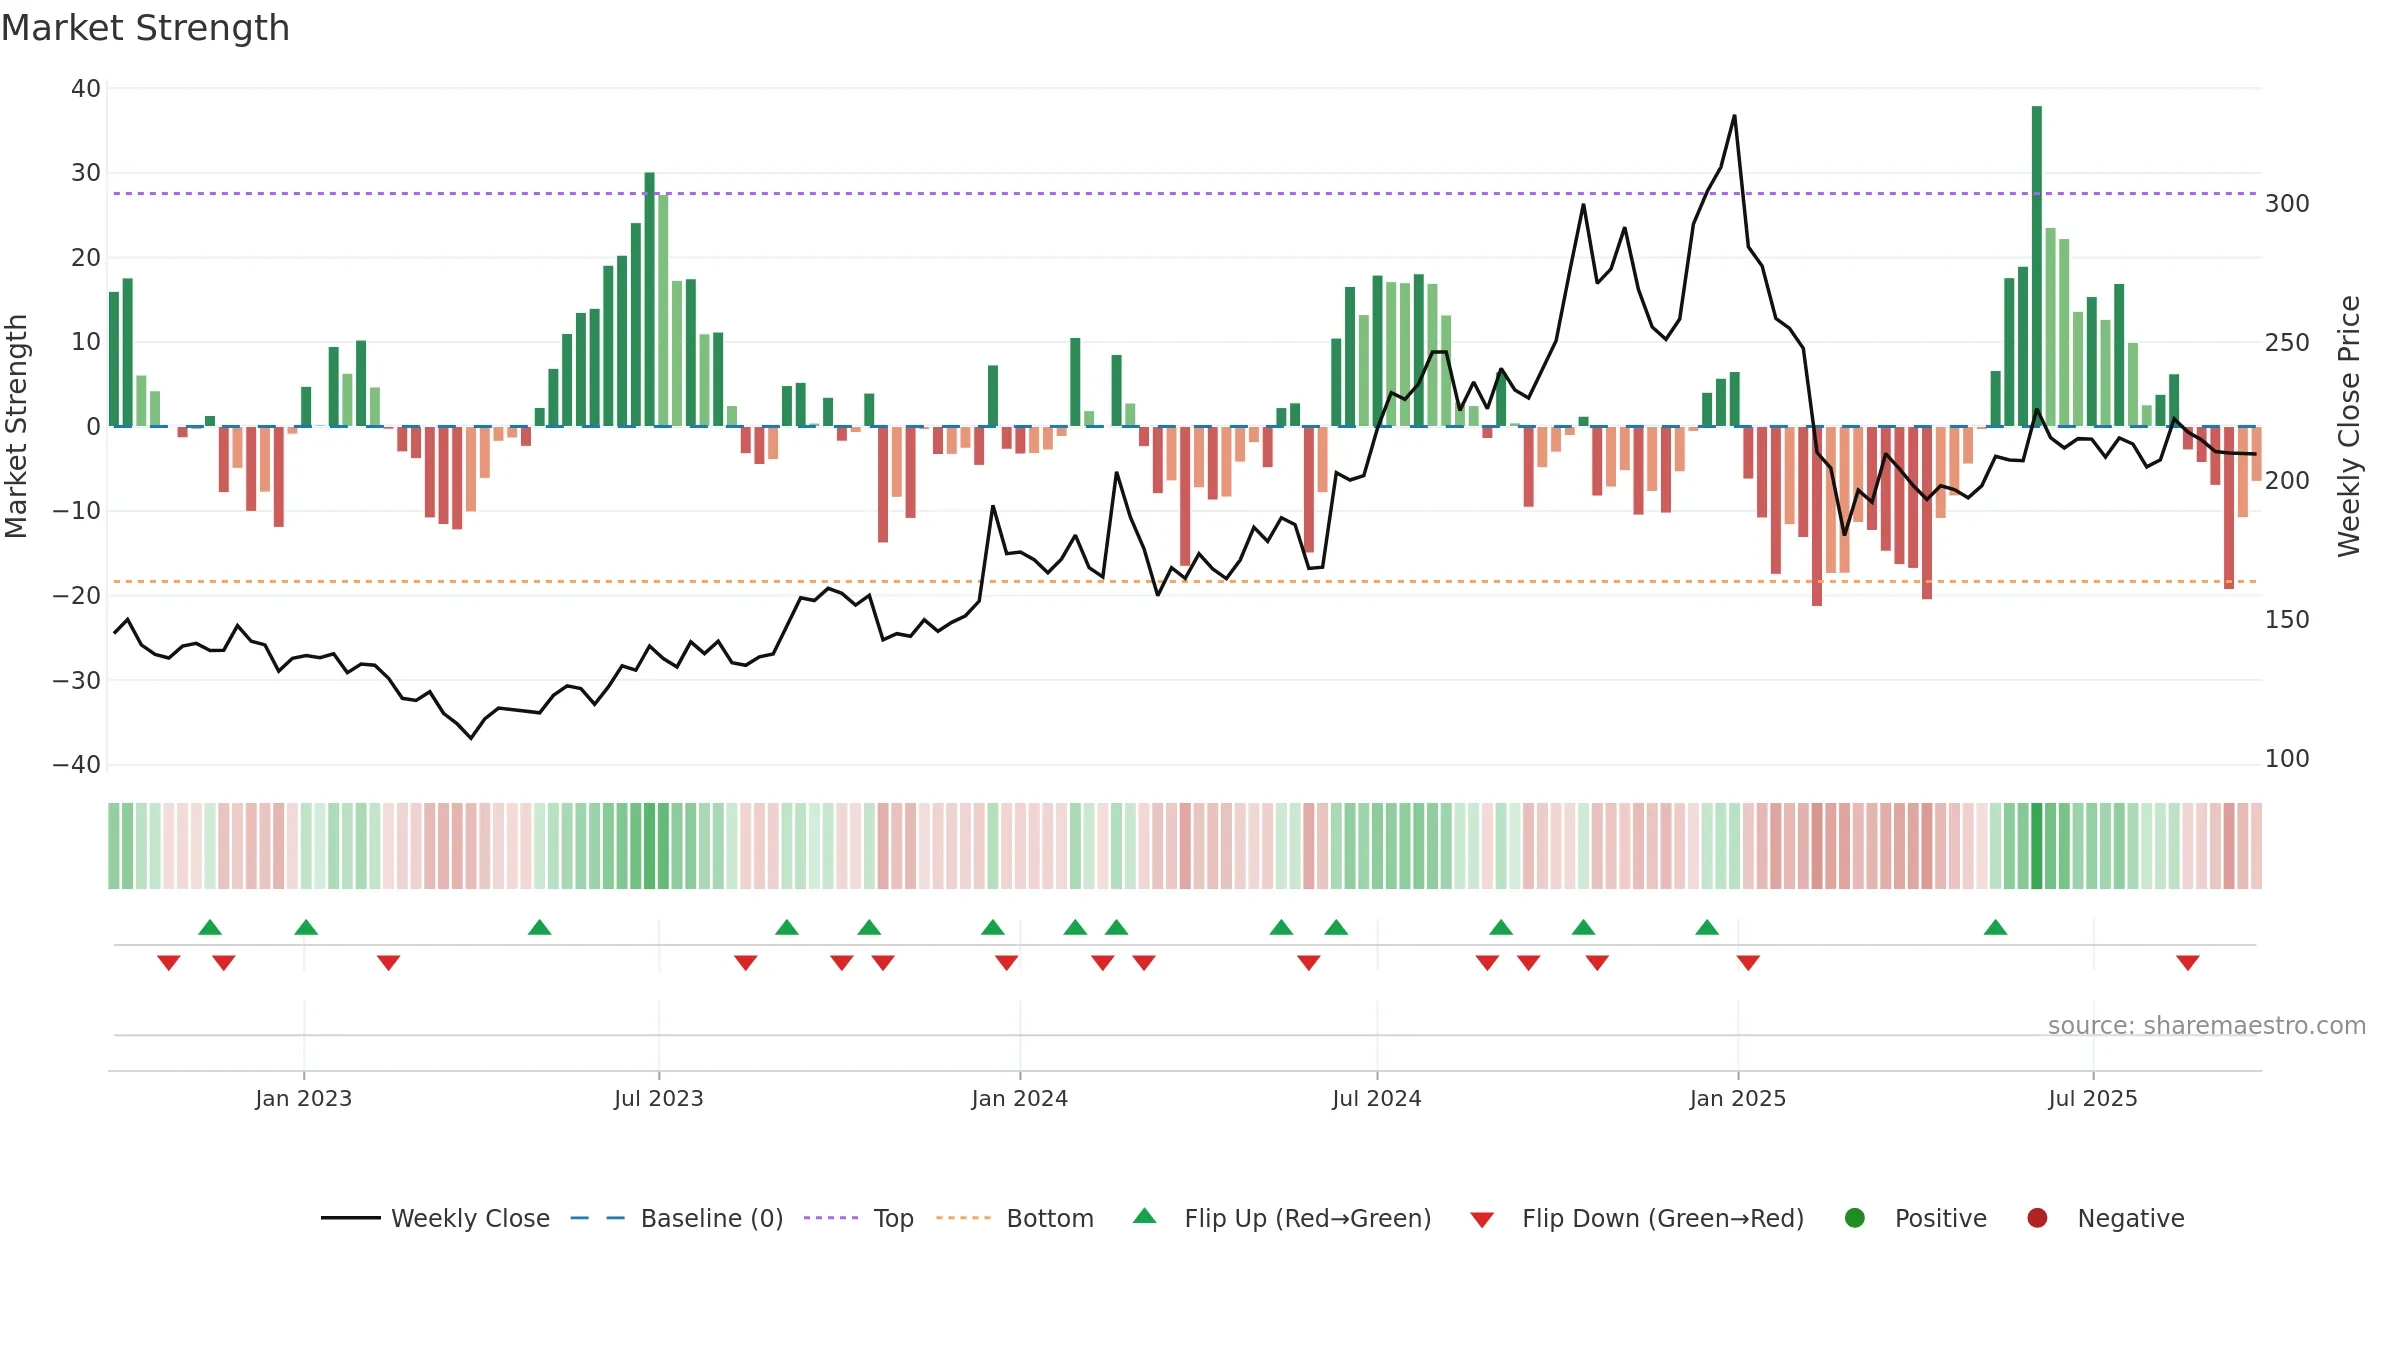
Task: Click the flip down marker just after Jan 2025
Action: coord(1748,963)
